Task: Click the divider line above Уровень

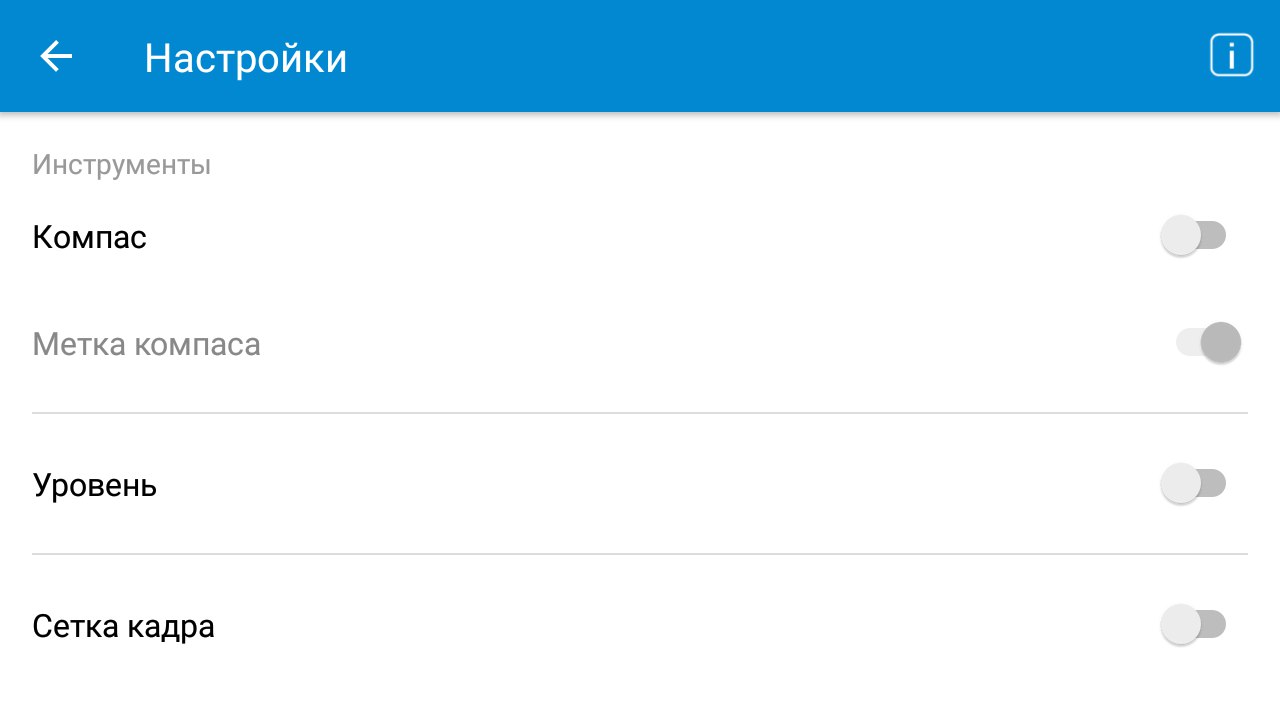Action: pyautogui.click(x=640, y=413)
